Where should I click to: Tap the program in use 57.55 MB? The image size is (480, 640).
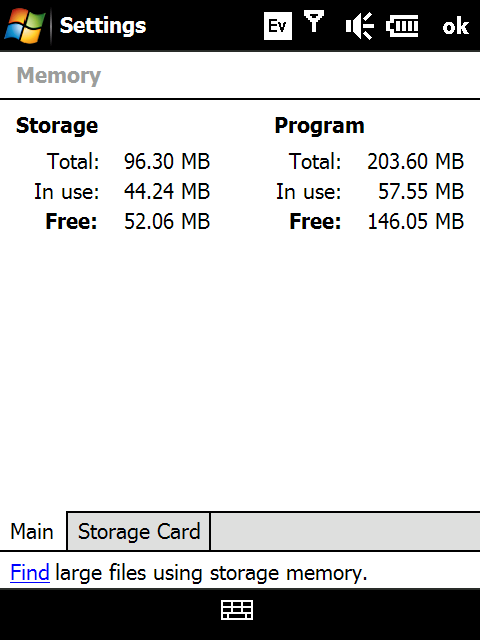[x=421, y=191]
